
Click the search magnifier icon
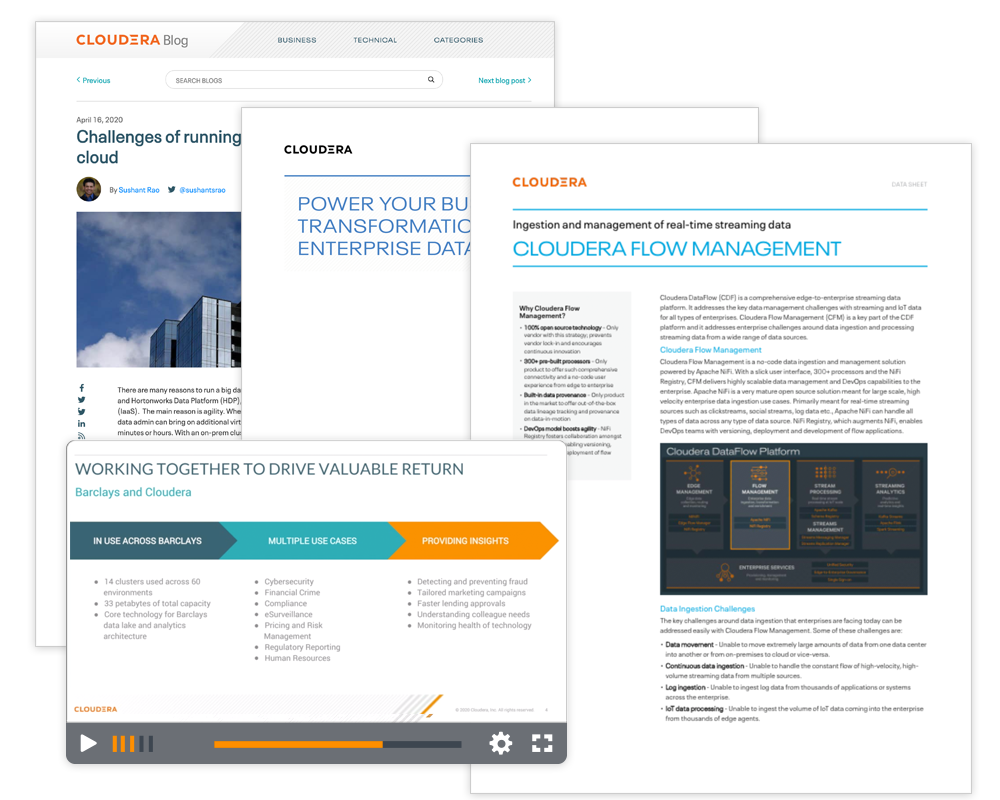pos(431,80)
